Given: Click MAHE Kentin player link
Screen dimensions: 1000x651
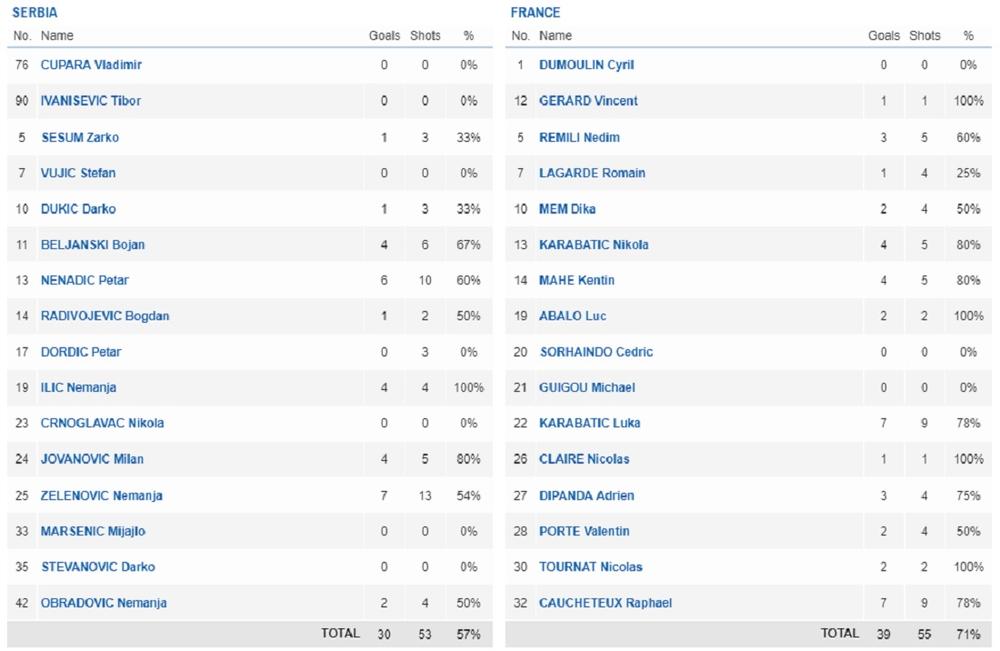Looking at the screenshot, I should point(576,280).
